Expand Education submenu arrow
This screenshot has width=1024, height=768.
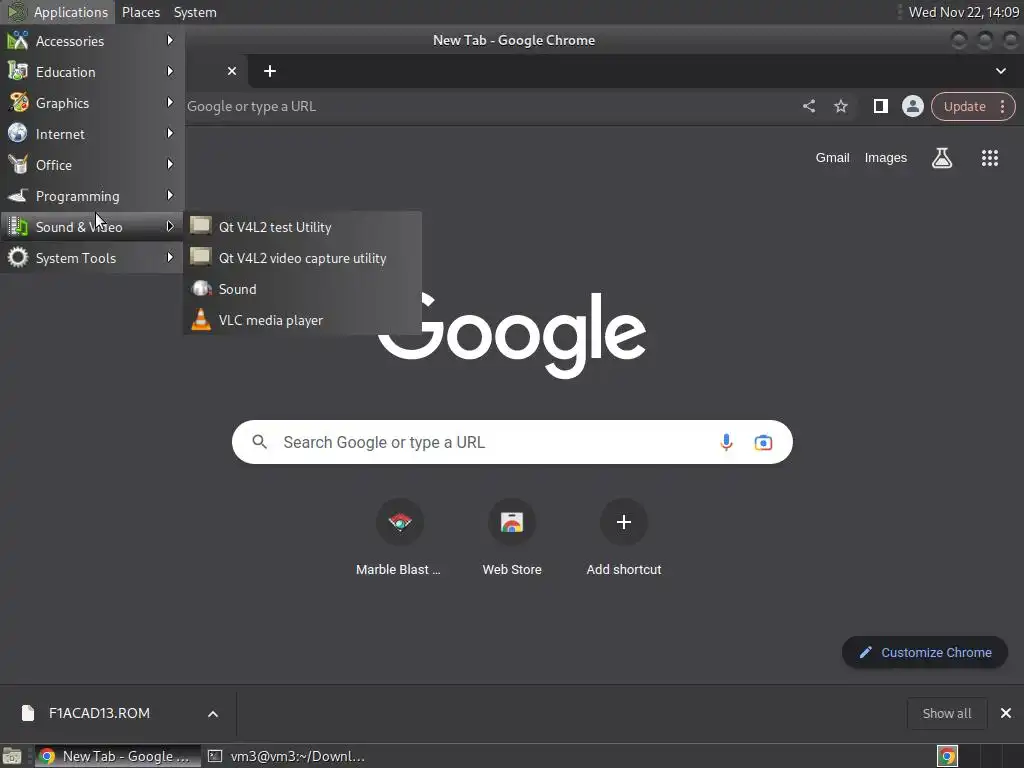(x=170, y=71)
